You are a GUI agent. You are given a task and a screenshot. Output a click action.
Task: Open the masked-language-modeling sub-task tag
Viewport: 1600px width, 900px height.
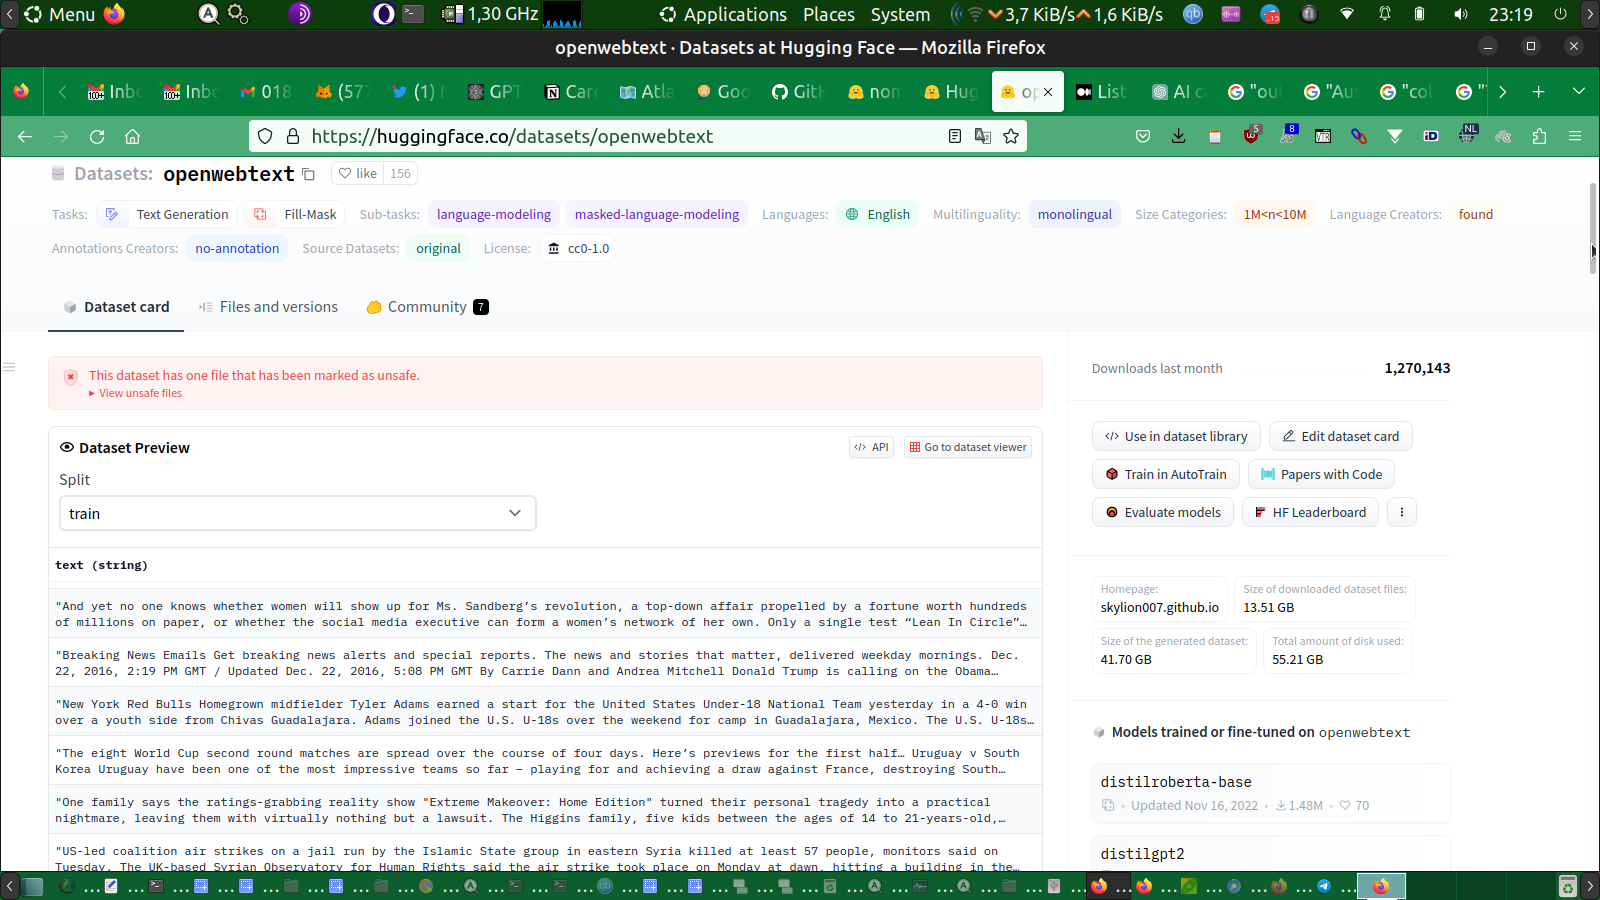[x=657, y=214]
